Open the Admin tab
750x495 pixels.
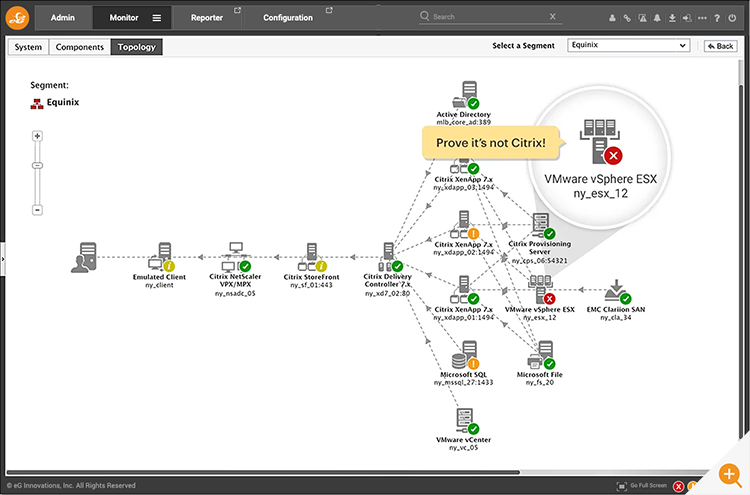pyautogui.click(x=63, y=18)
